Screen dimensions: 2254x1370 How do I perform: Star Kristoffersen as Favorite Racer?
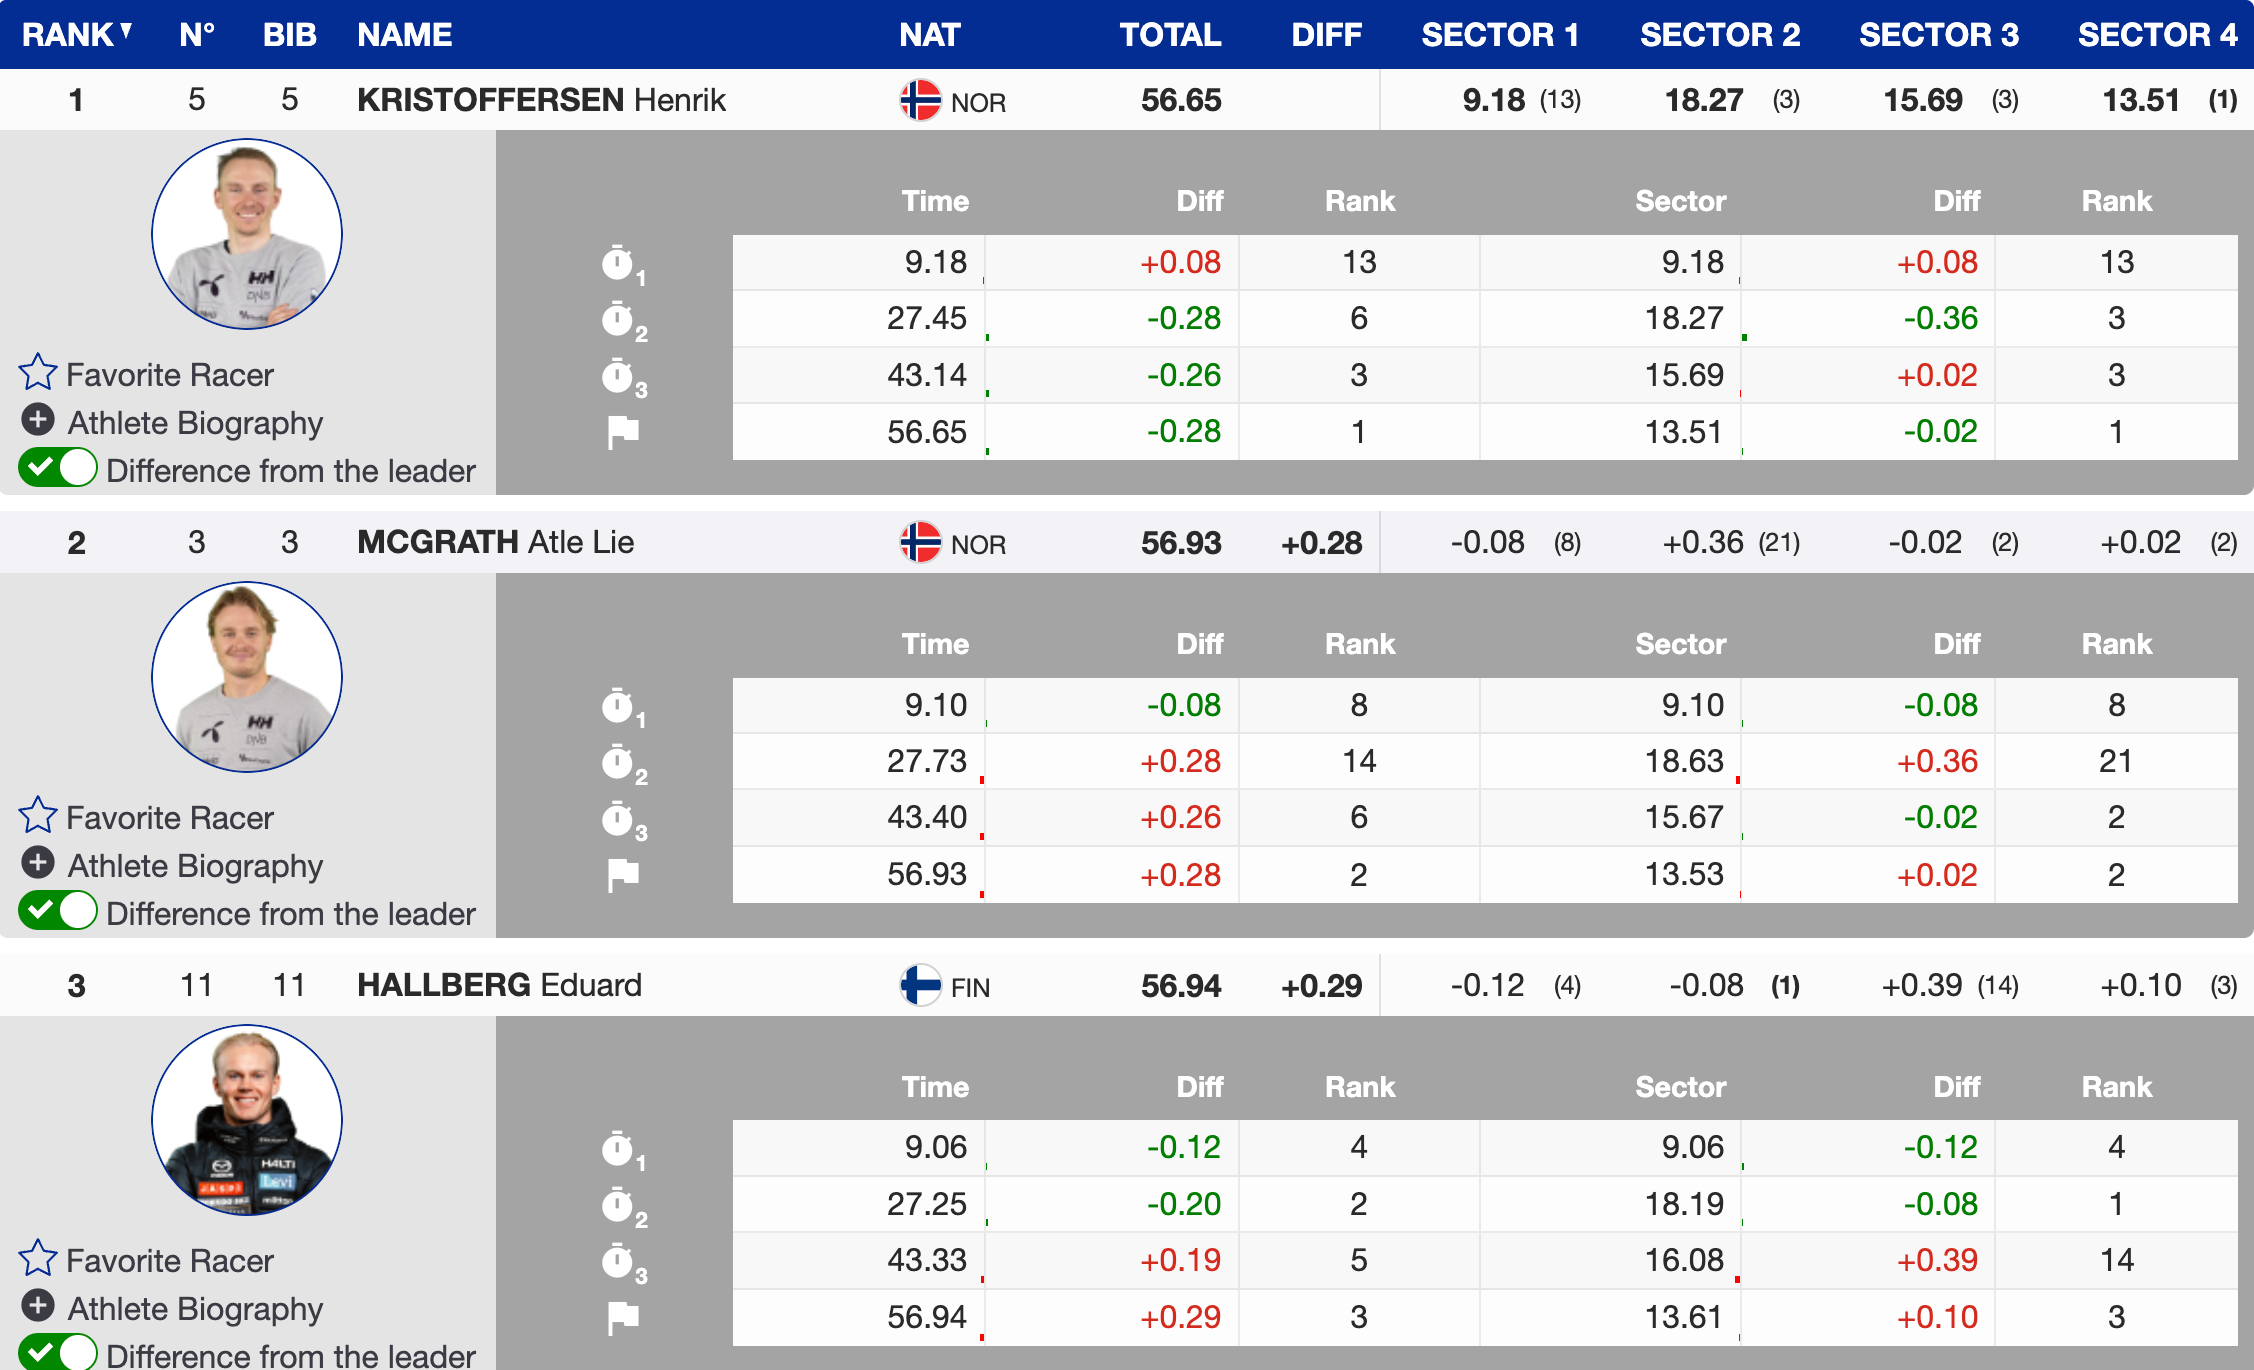pyautogui.click(x=38, y=372)
